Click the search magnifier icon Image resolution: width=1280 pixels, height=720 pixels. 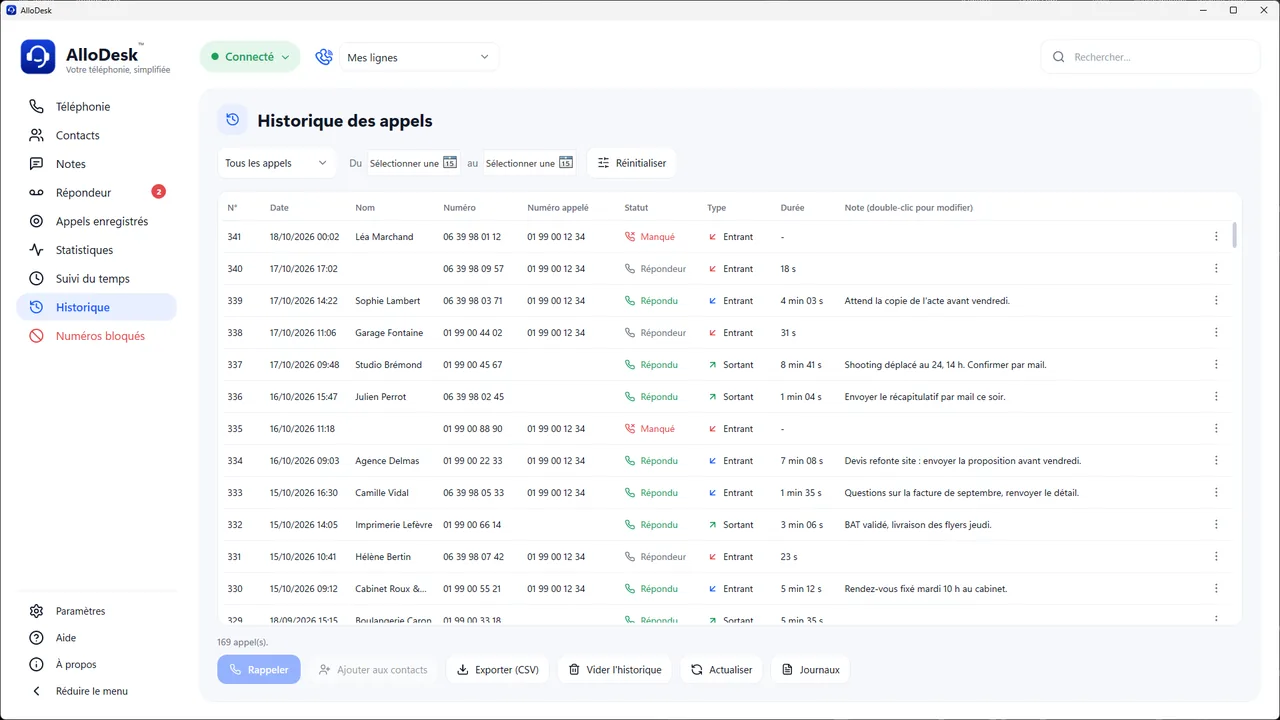pos(1059,57)
